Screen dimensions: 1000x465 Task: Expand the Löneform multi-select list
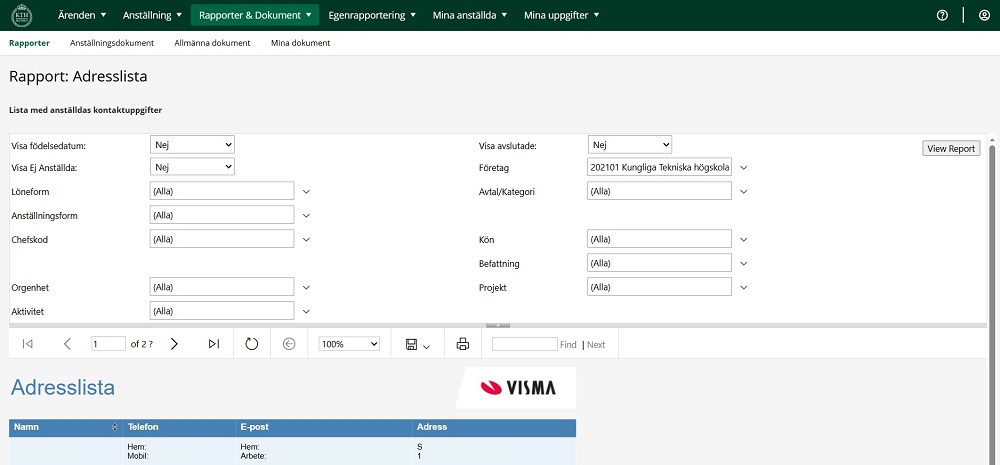pos(307,191)
